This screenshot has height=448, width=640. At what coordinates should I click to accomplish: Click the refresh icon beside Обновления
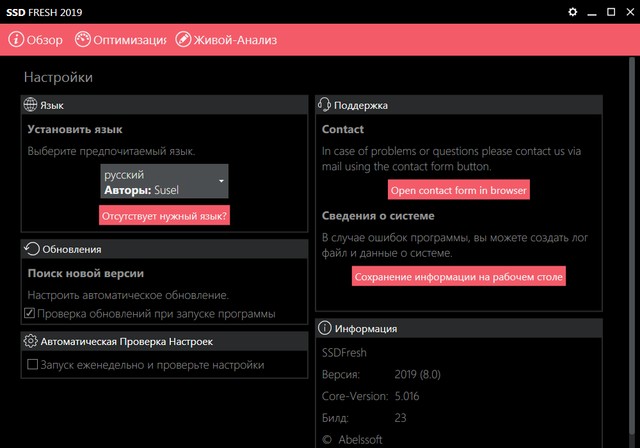31,249
